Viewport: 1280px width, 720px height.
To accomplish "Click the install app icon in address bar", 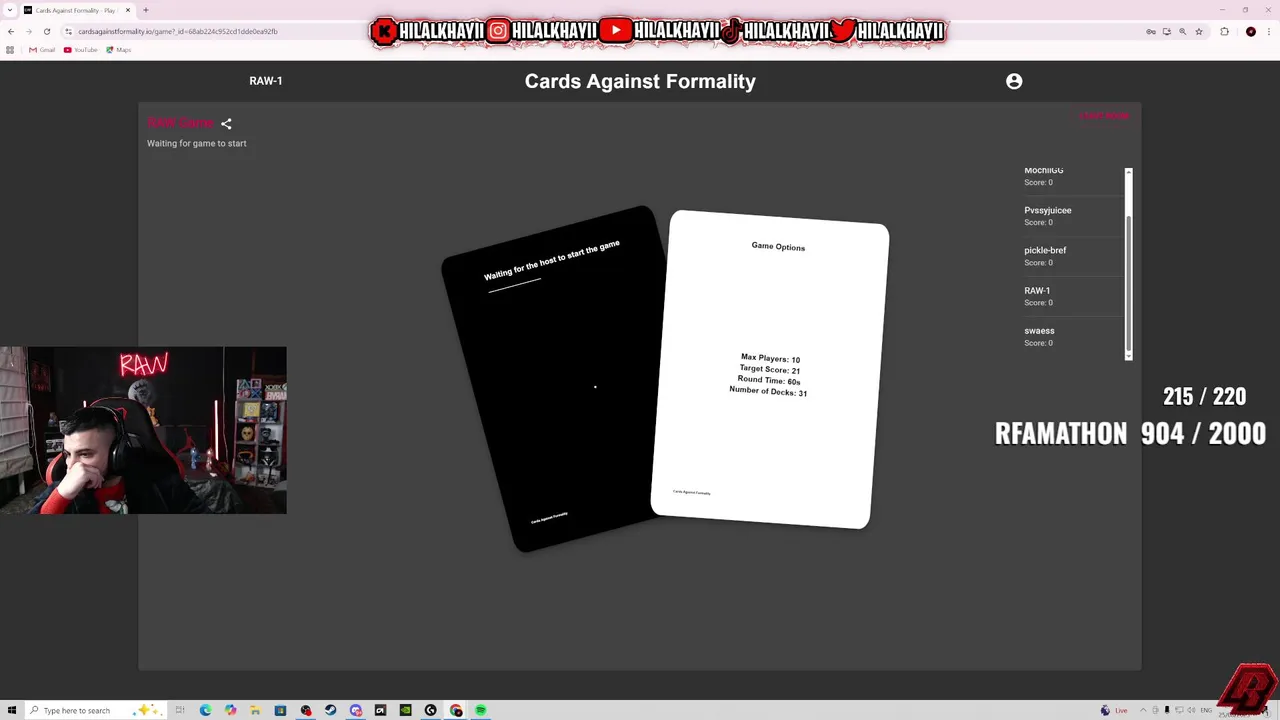I will [x=1166, y=31].
